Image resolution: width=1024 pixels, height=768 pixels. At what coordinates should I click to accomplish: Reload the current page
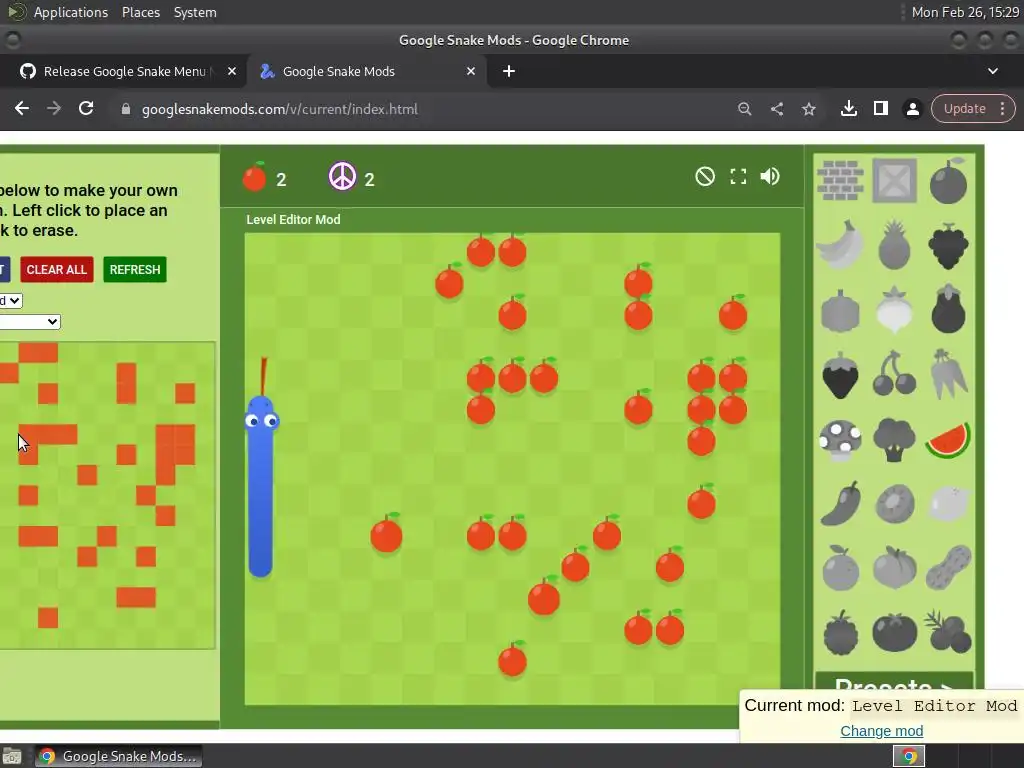[86, 108]
